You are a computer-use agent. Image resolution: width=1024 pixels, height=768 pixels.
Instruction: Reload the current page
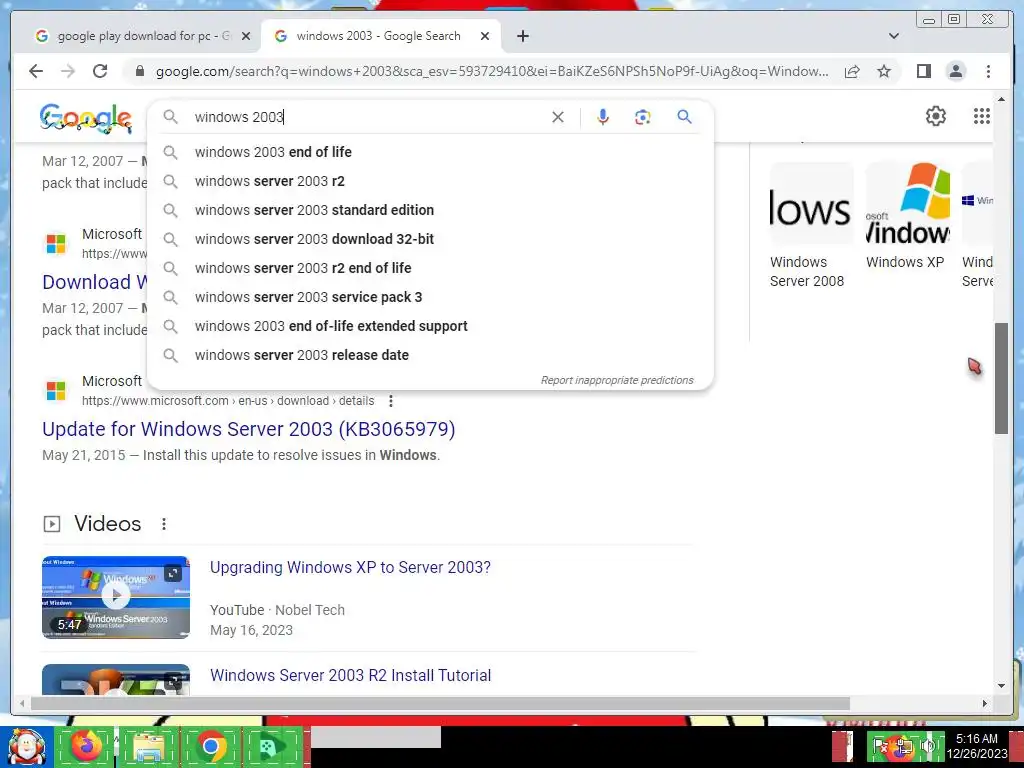(x=100, y=71)
